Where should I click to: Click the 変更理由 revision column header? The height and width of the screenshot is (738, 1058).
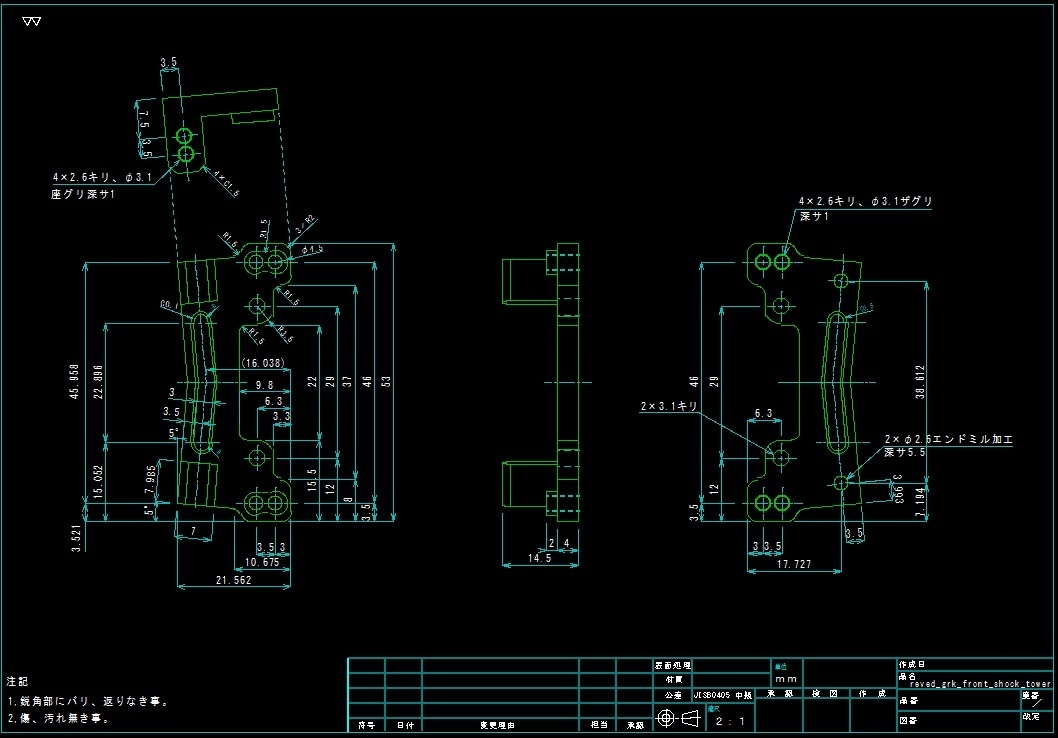coord(498,725)
